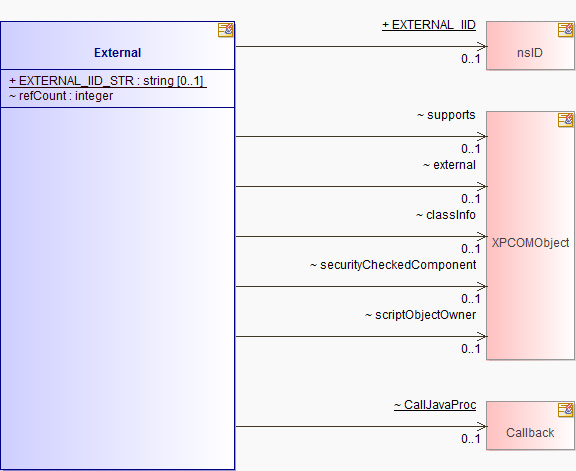Viewport: 576px width, 471px height.
Task: Select the supports association label
Action: 446,115
